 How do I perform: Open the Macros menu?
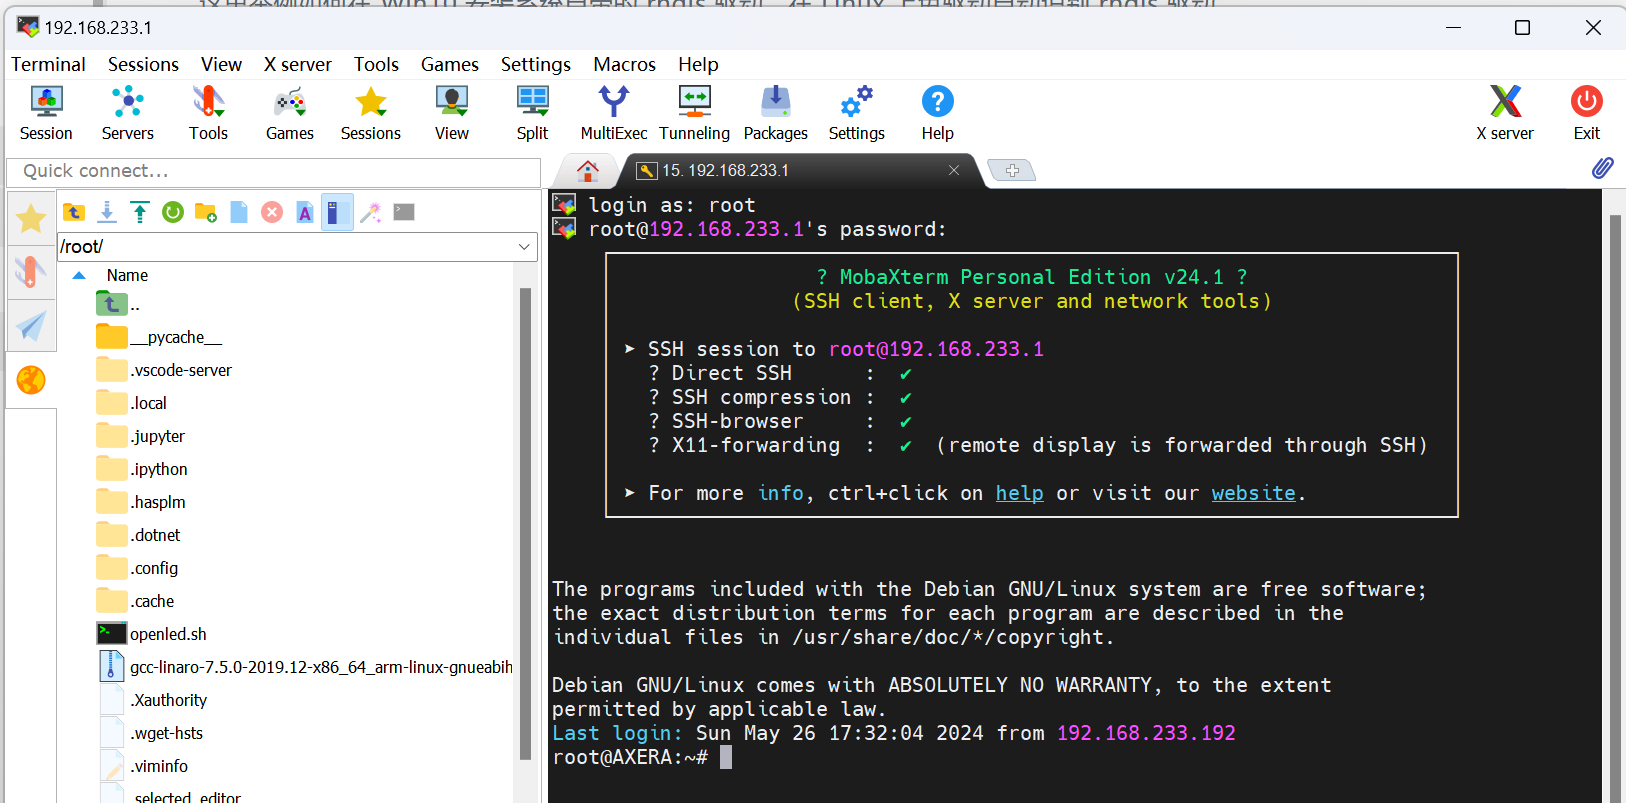tap(624, 64)
